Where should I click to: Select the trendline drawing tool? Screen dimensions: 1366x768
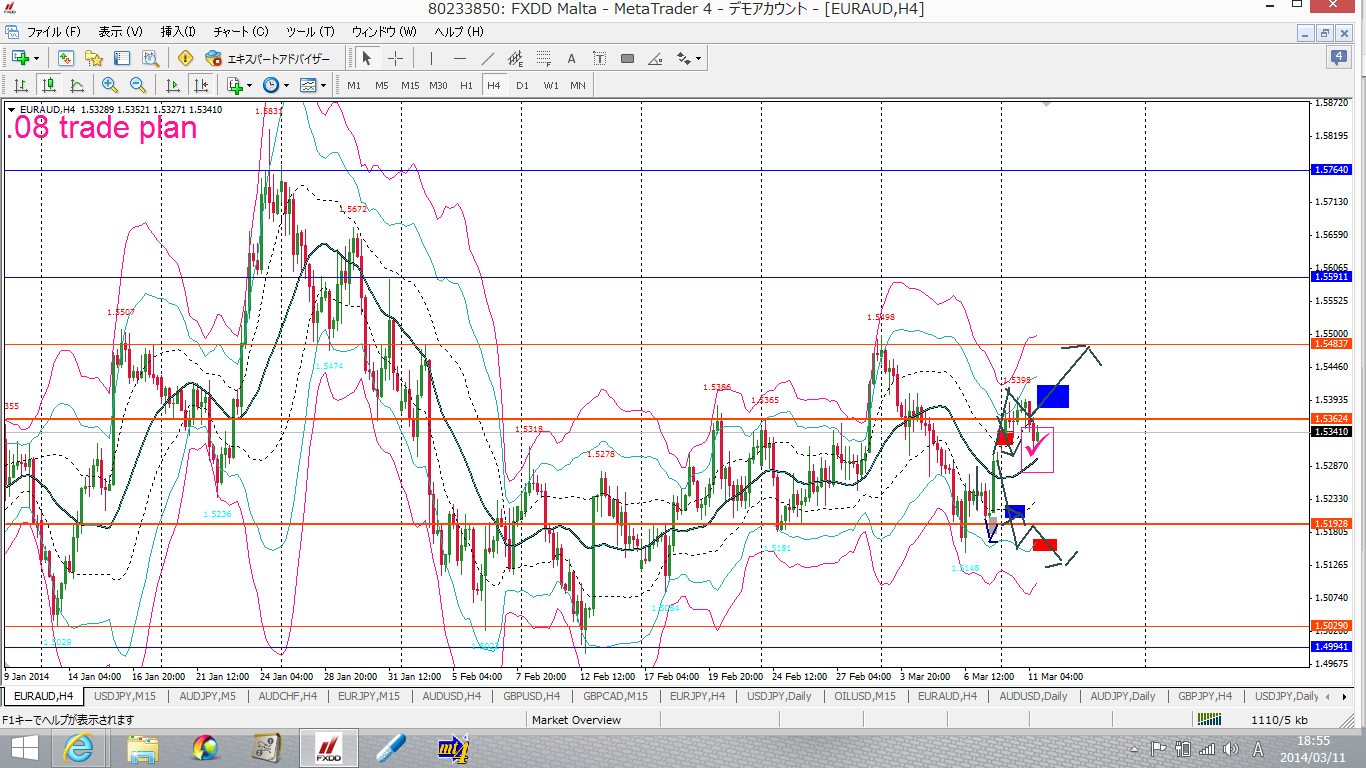point(487,58)
